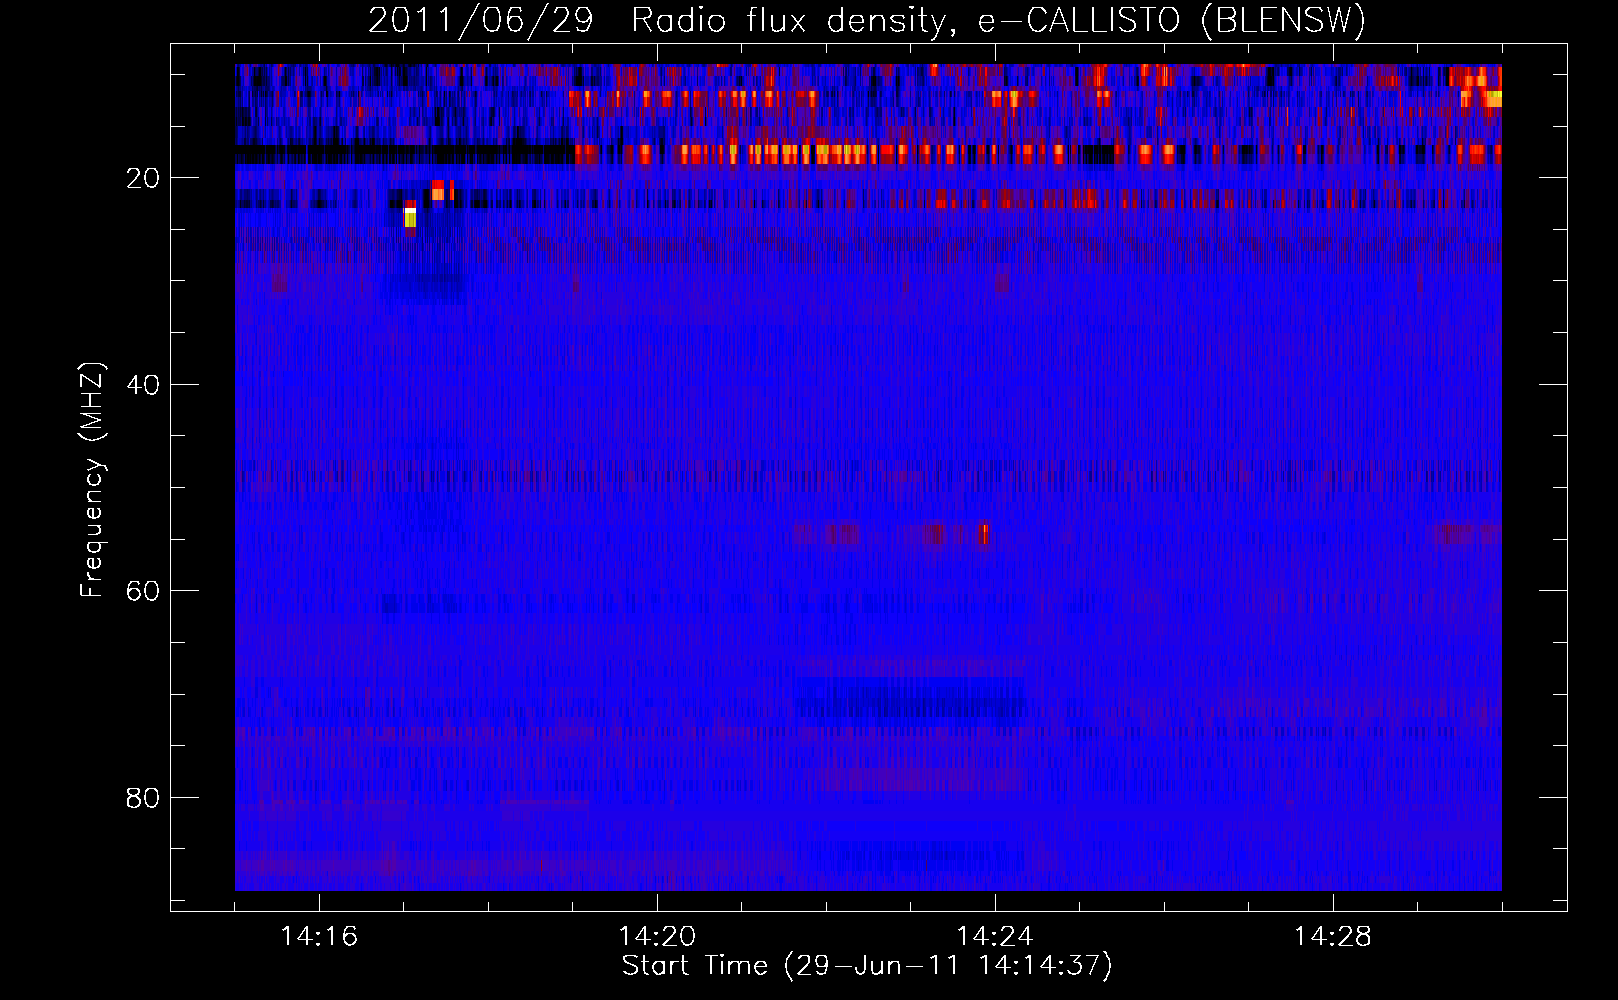Click the 14:24 time tick label
The image size is (1618, 1000).
tap(995, 936)
